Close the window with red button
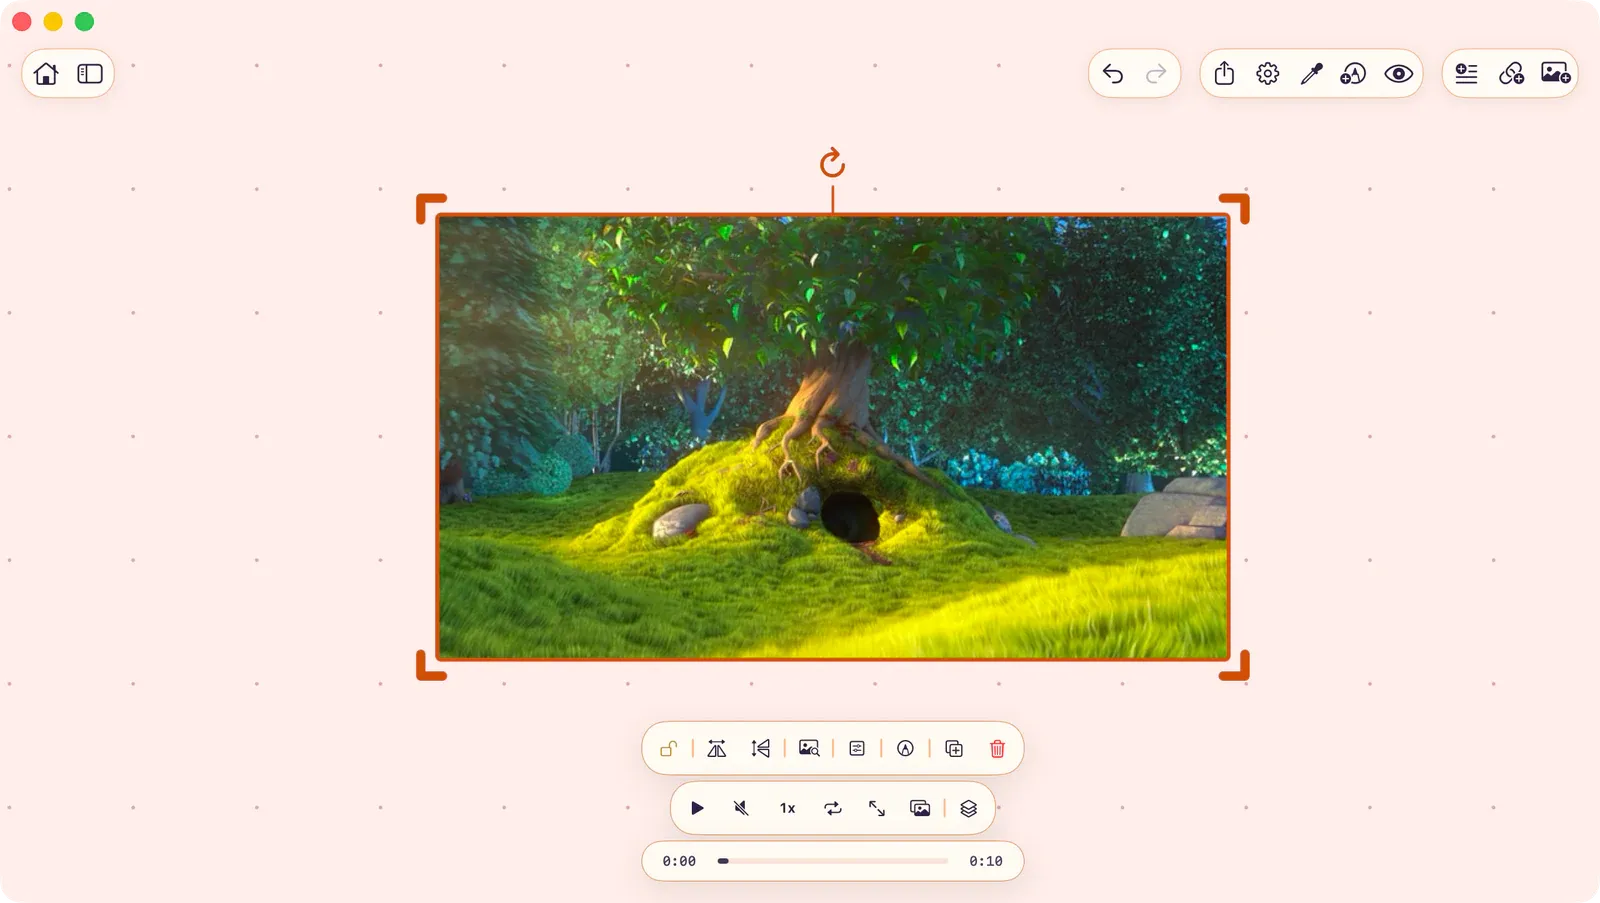 click(22, 21)
